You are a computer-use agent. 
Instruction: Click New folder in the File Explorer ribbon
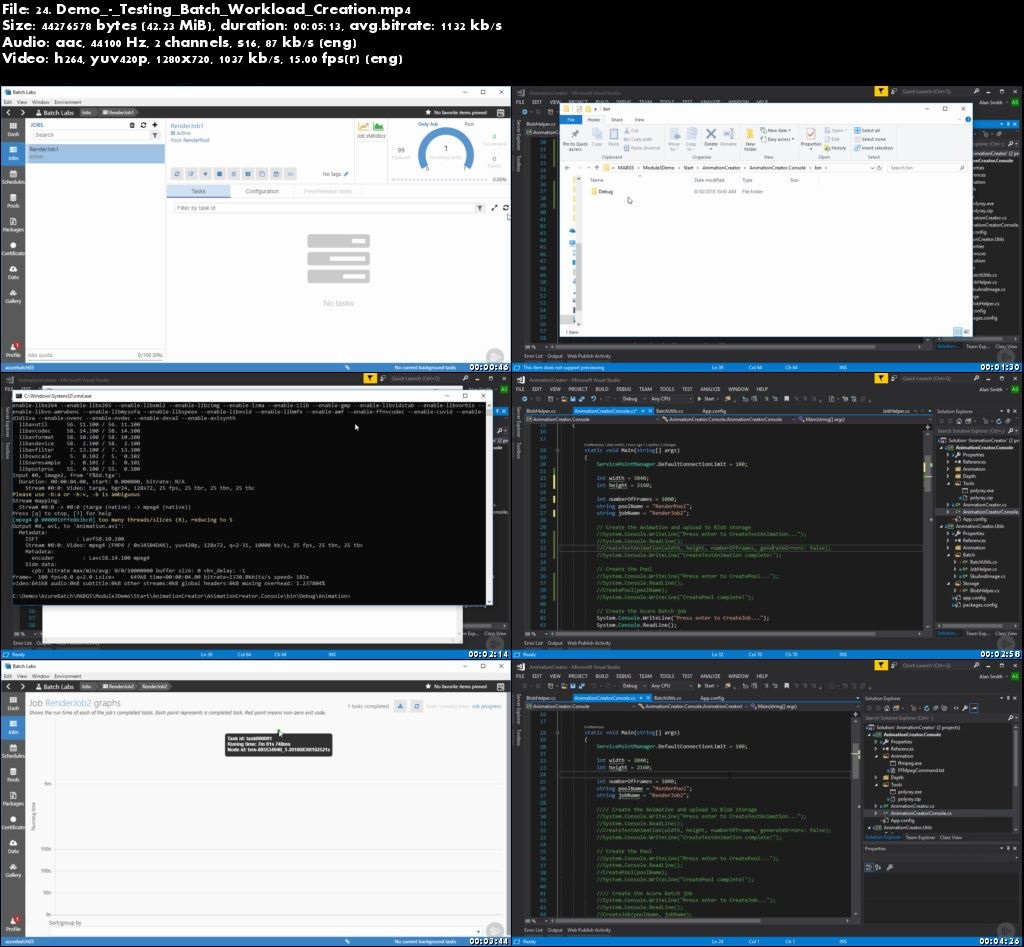point(750,138)
